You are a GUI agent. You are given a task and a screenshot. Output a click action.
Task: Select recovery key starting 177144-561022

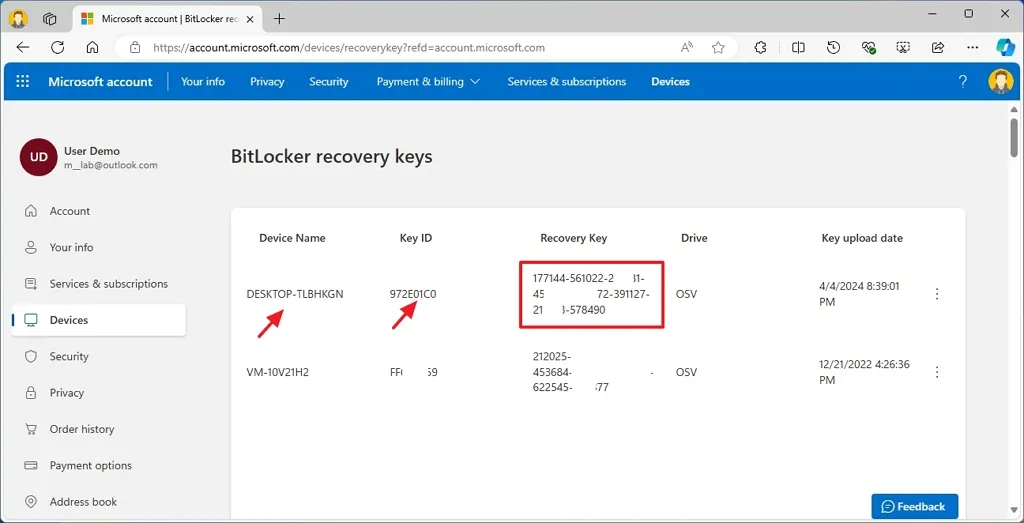[x=591, y=294]
